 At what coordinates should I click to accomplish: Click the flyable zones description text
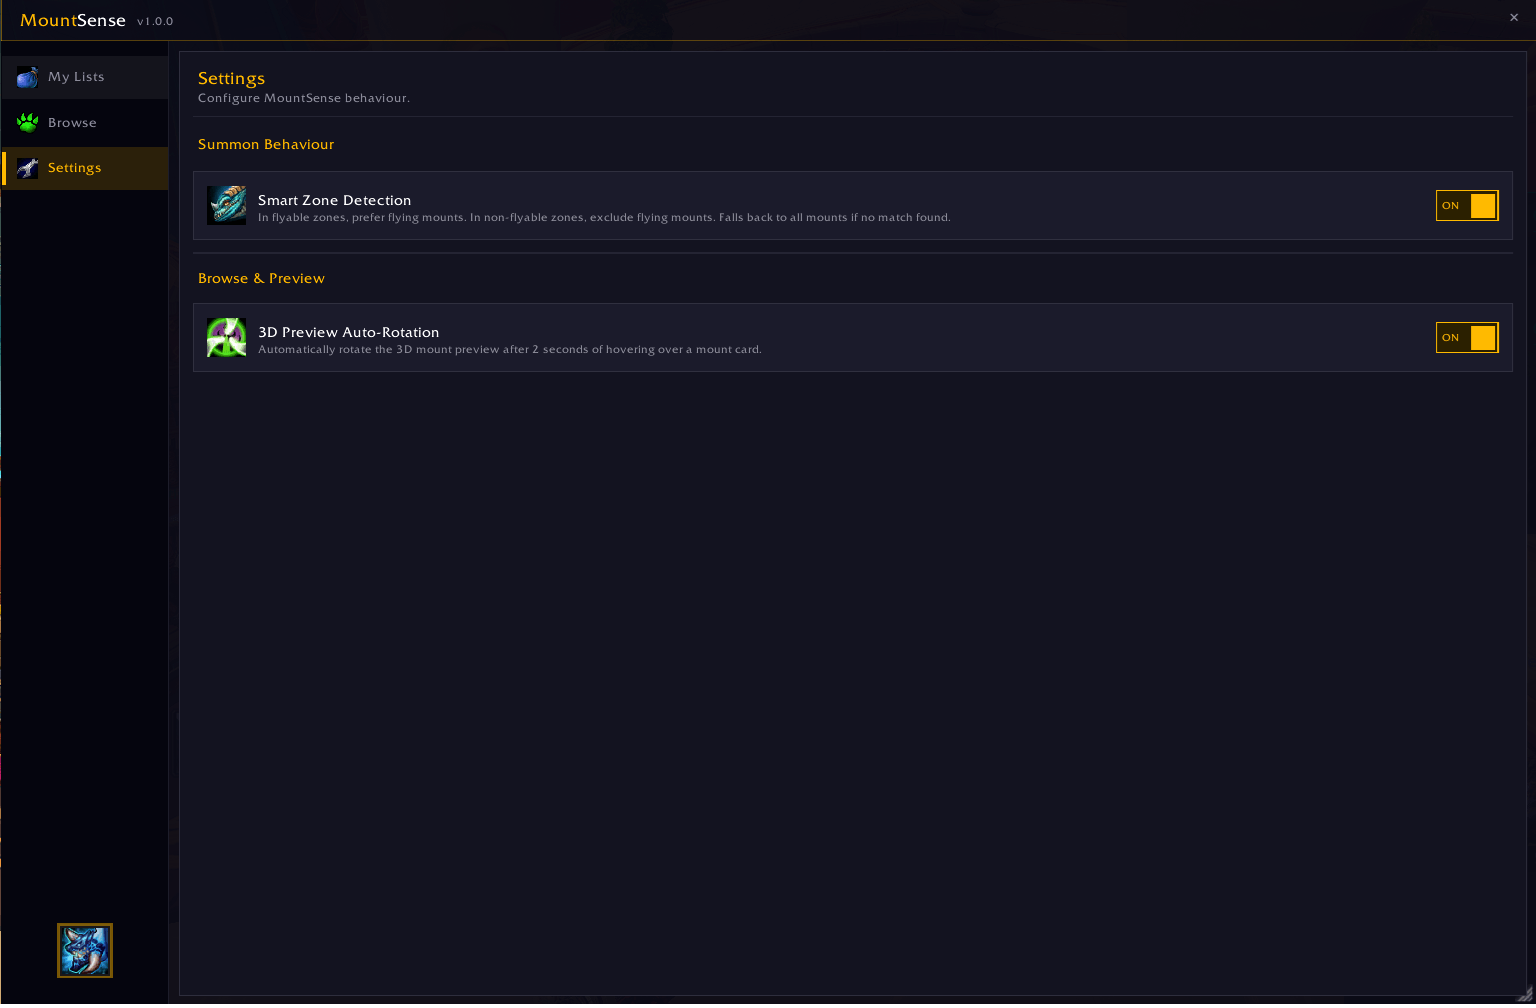coord(604,217)
